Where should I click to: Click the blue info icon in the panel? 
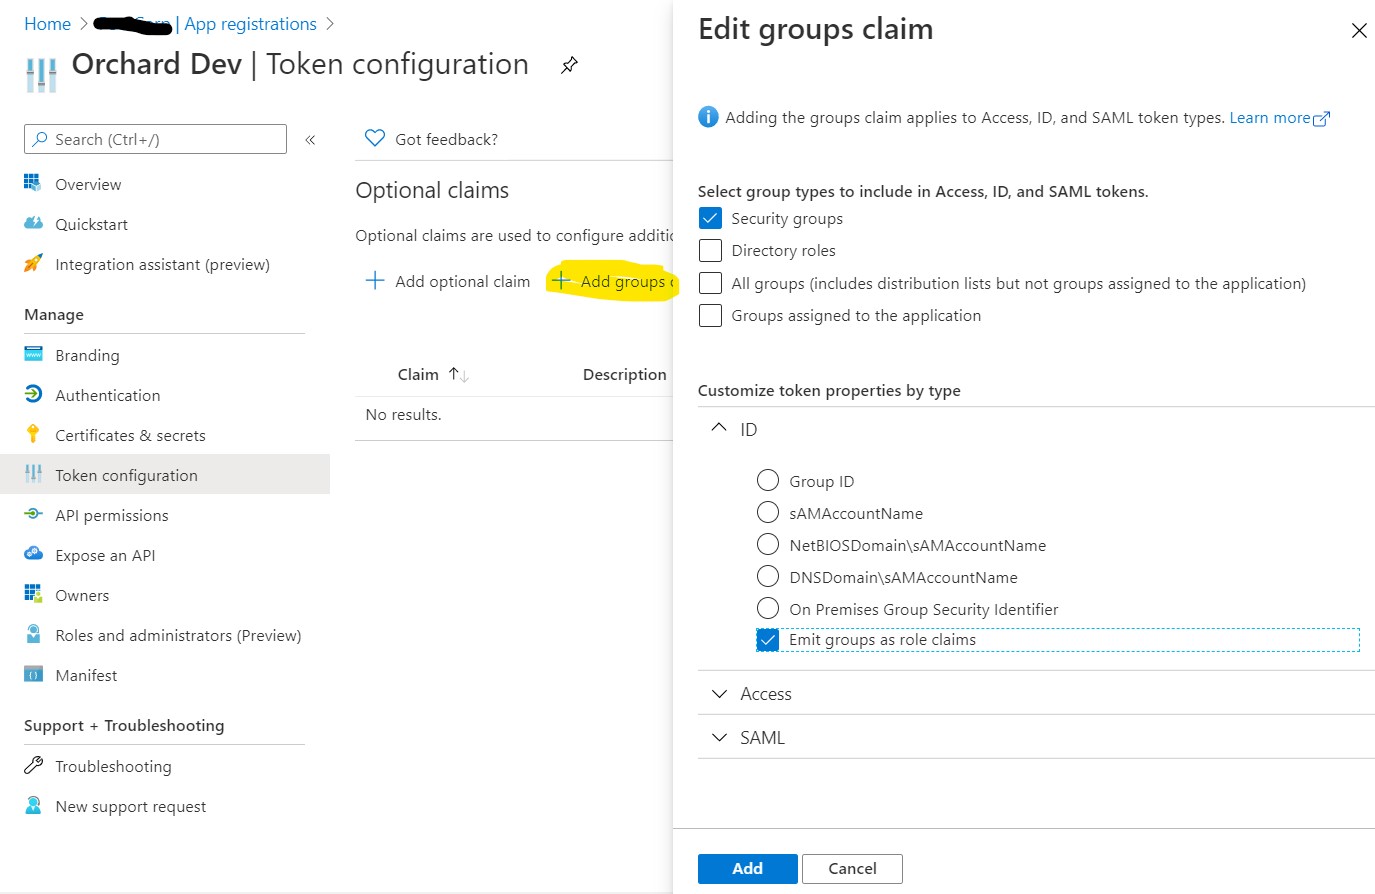(708, 117)
